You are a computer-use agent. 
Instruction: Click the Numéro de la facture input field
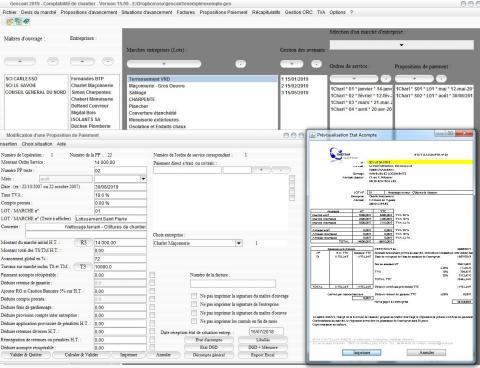tap(233, 284)
